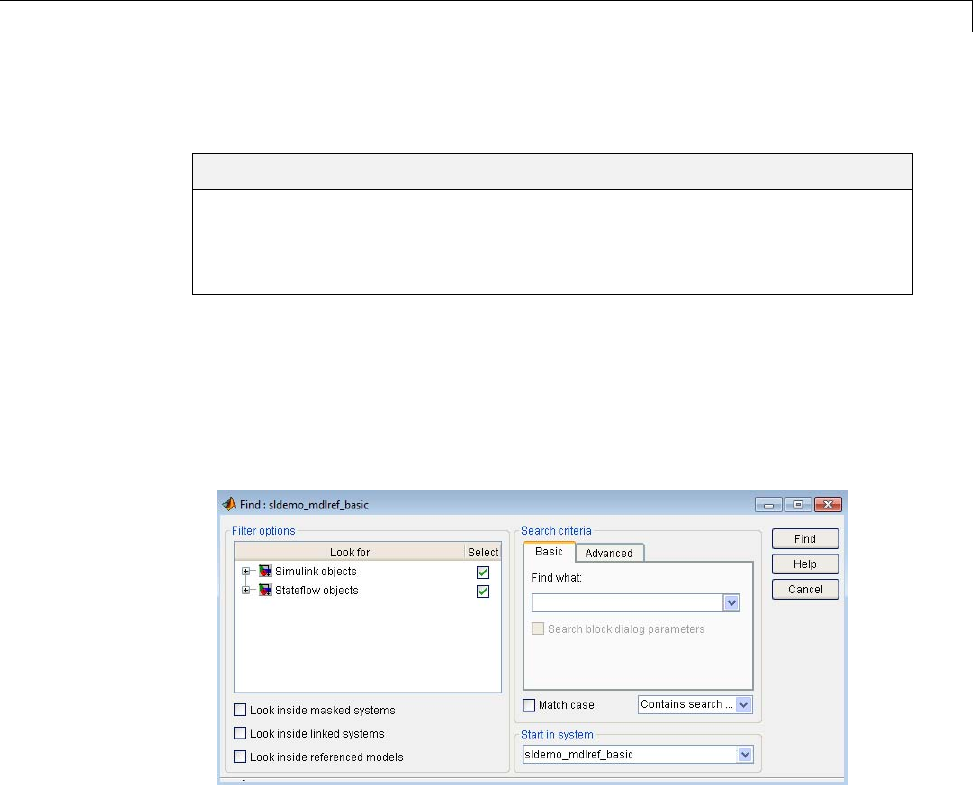
Task: Uncheck the Stateflow objects Select checkbox
Action: tap(483, 591)
